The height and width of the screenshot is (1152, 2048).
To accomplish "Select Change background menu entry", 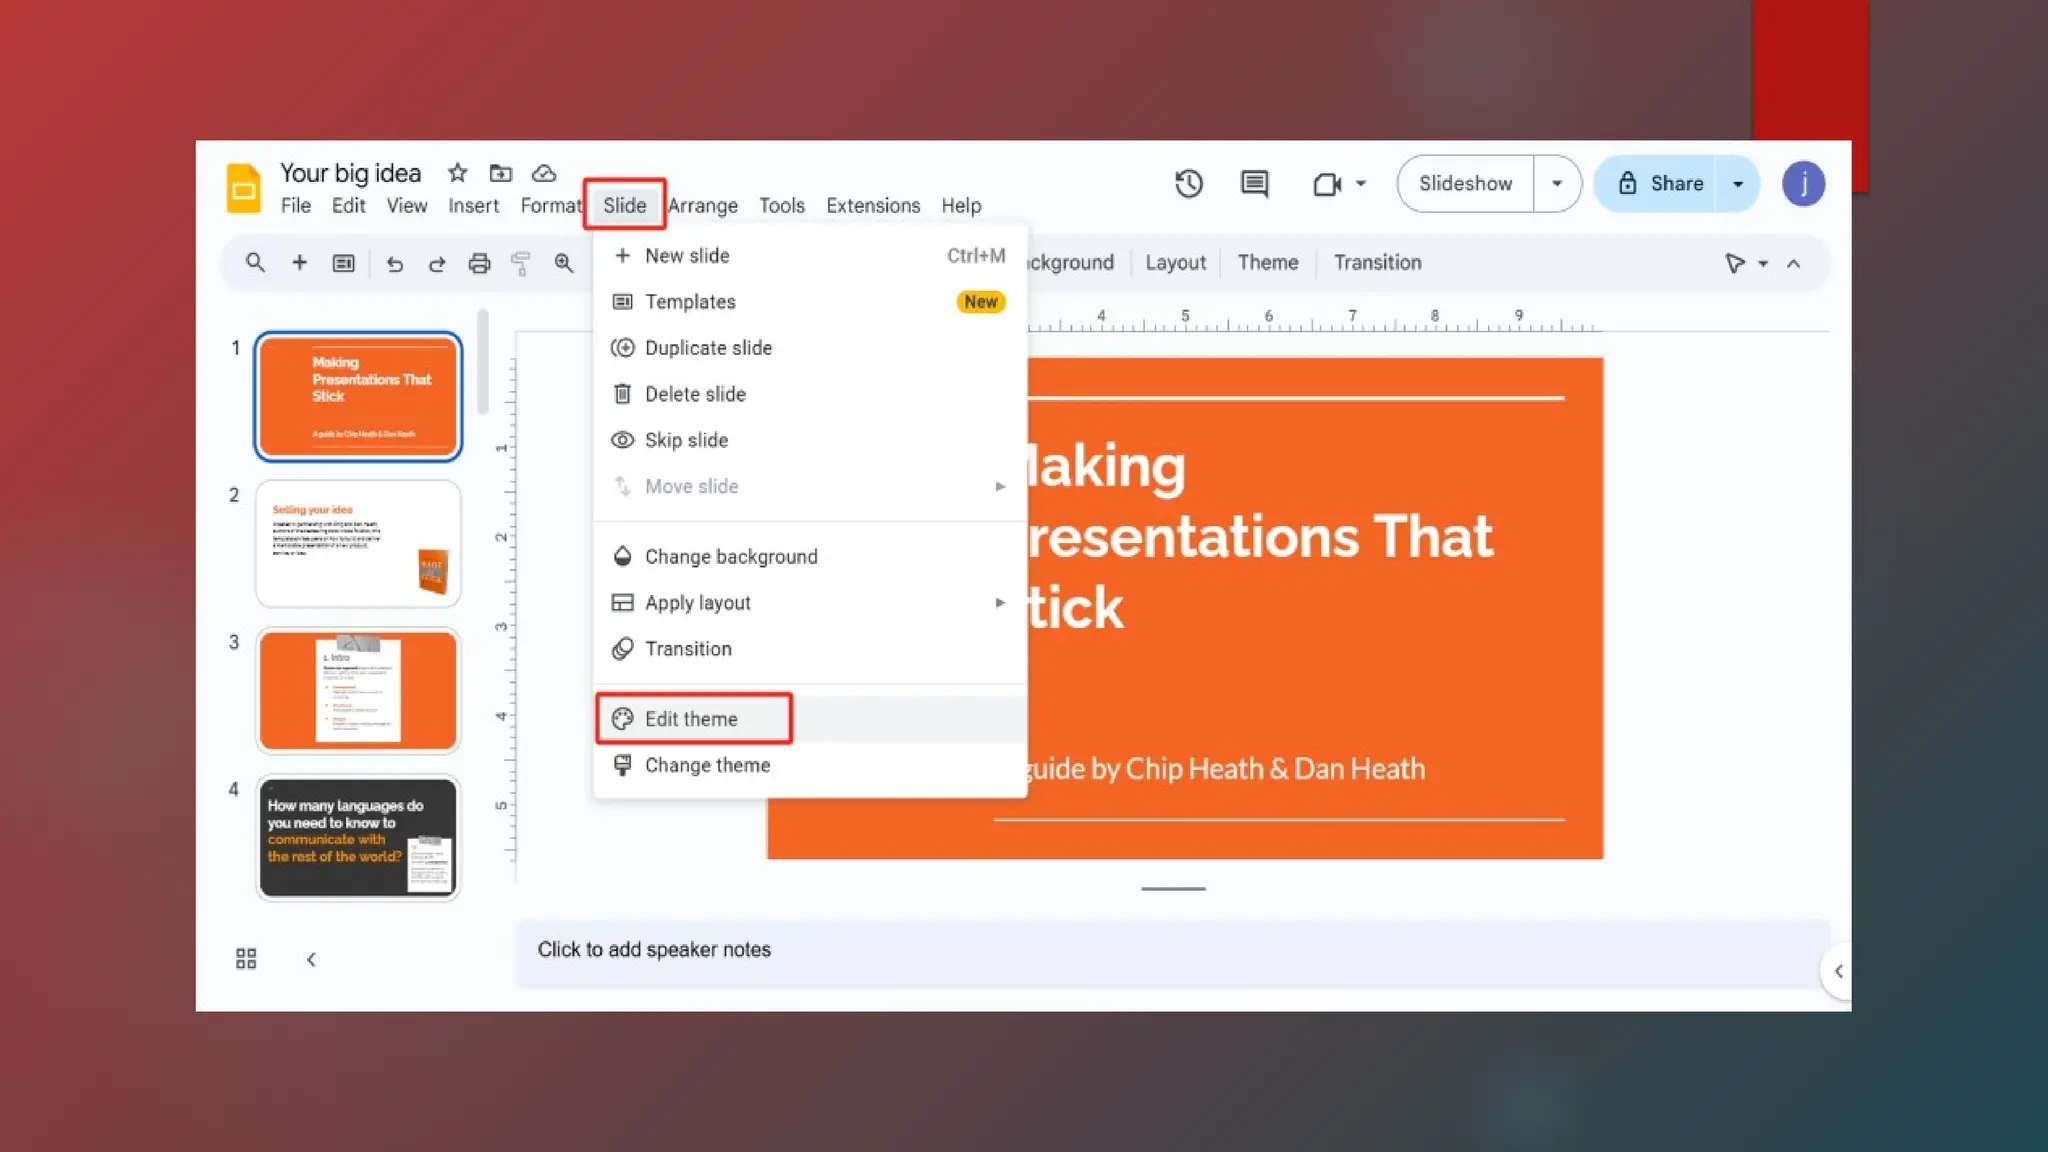I will [730, 557].
